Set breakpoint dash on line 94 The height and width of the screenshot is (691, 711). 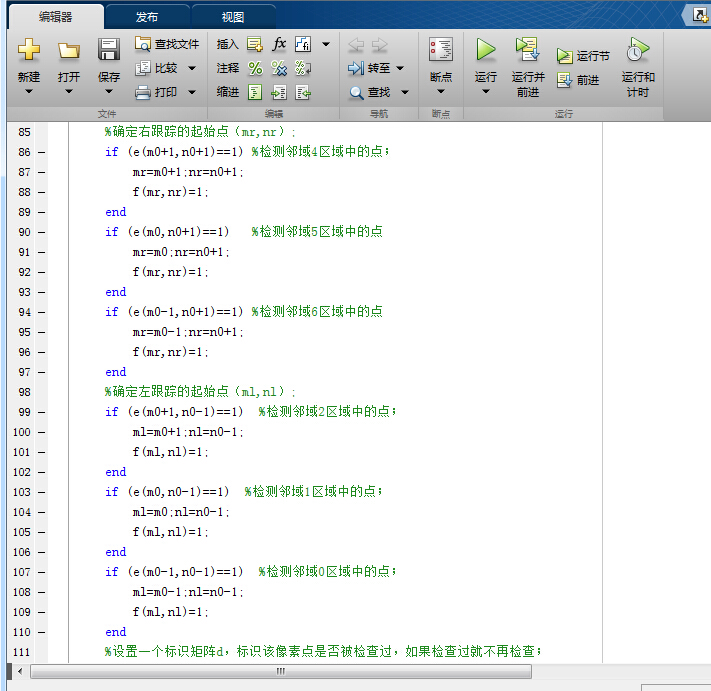pyautogui.click(x=41, y=312)
